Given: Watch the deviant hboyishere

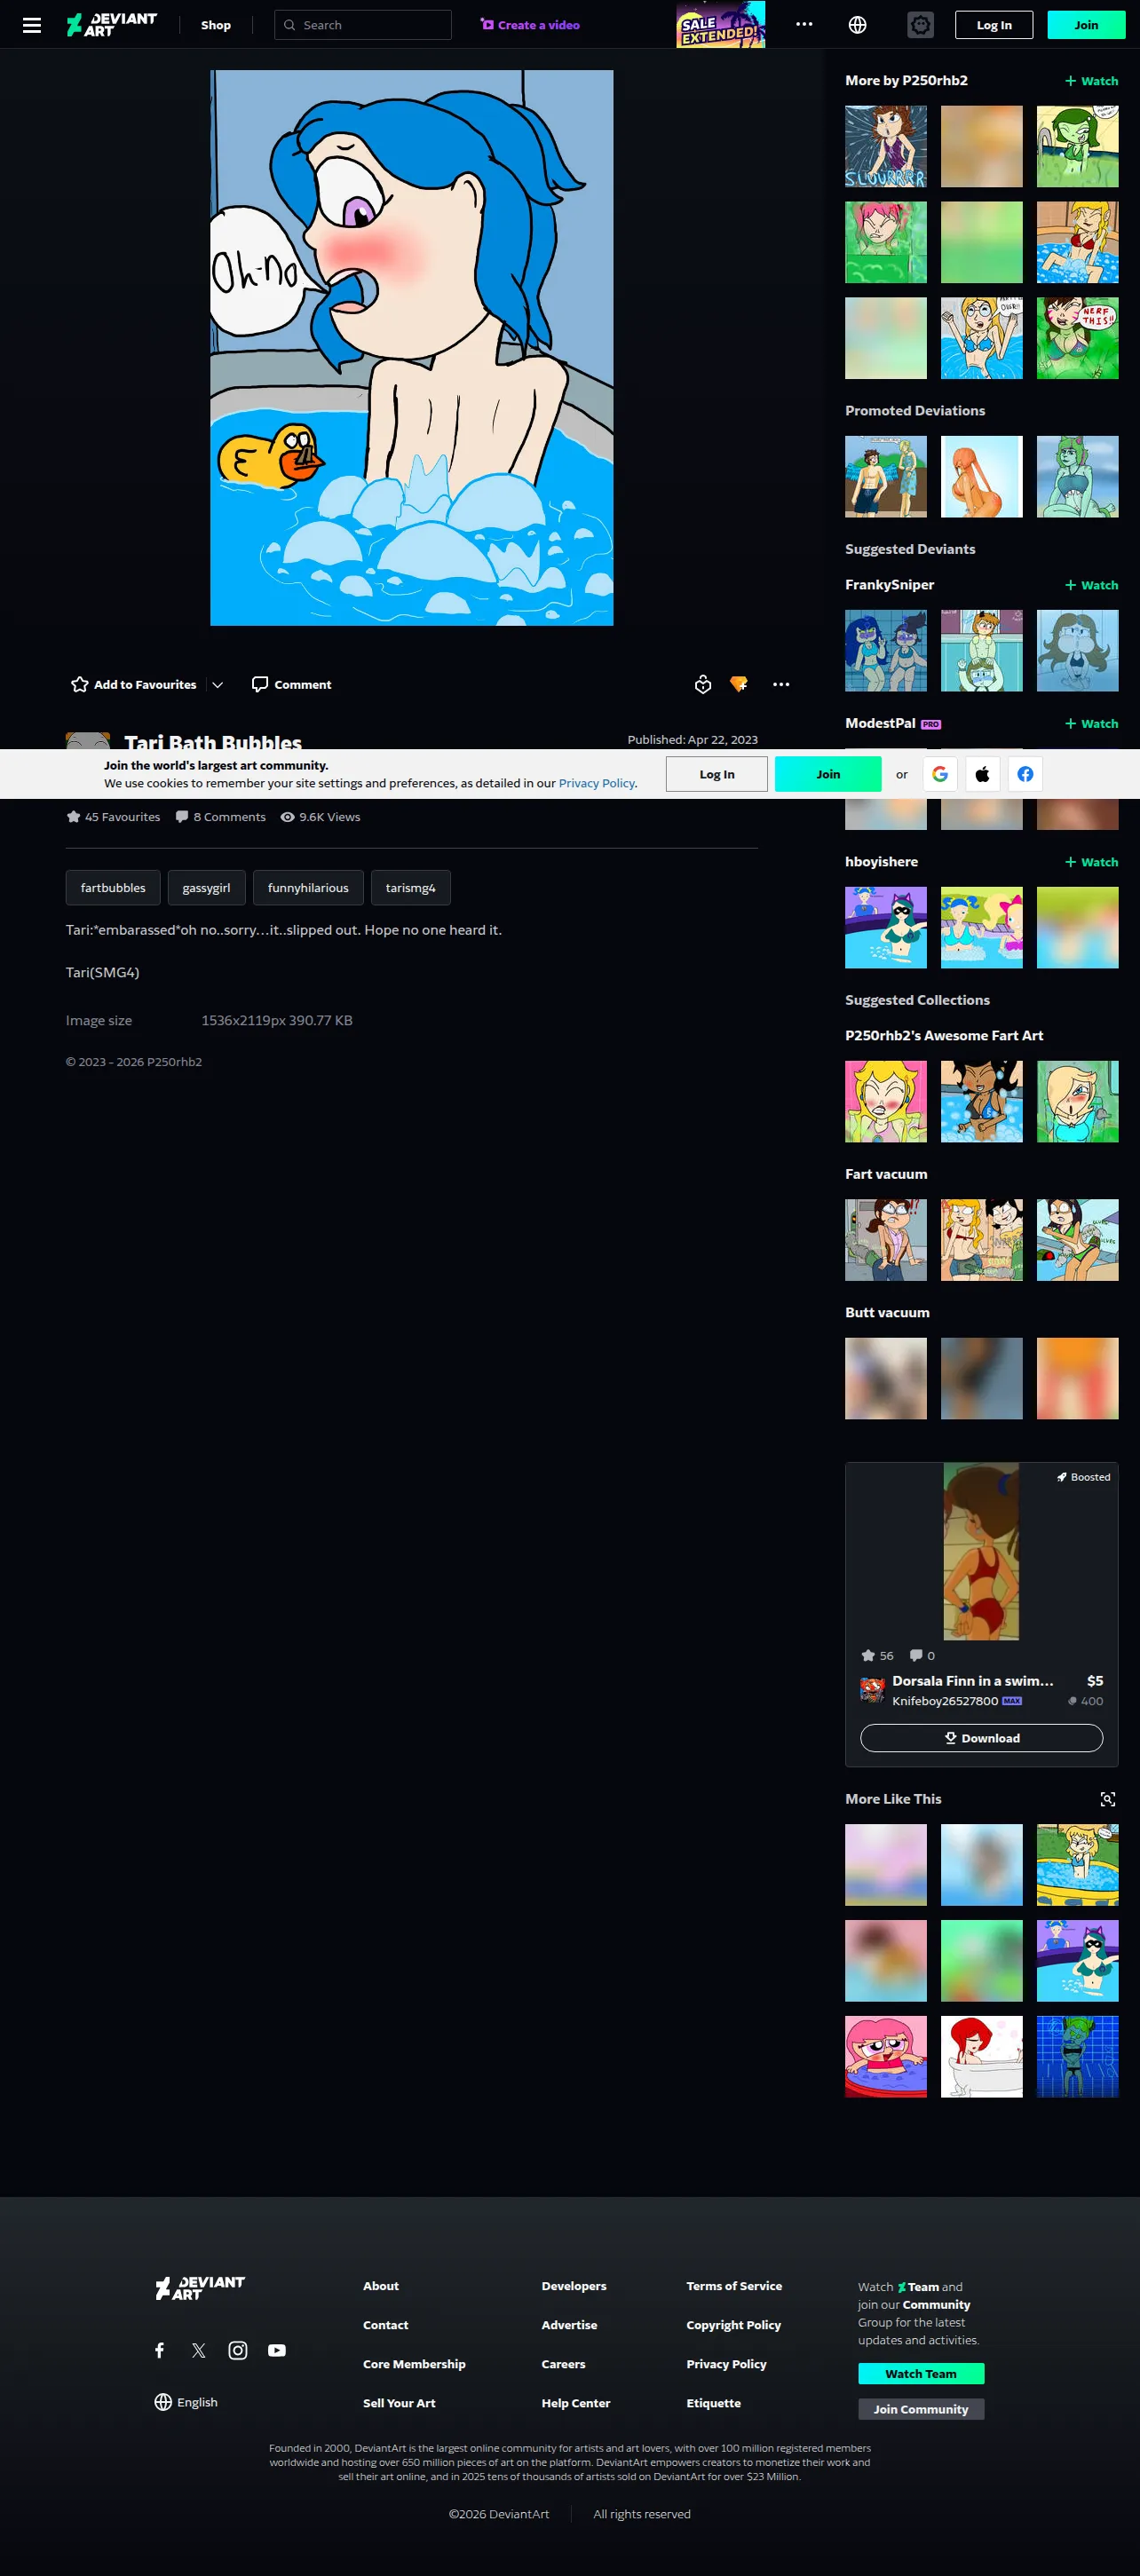Looking at the screenshot, I should click(1092, 862).
